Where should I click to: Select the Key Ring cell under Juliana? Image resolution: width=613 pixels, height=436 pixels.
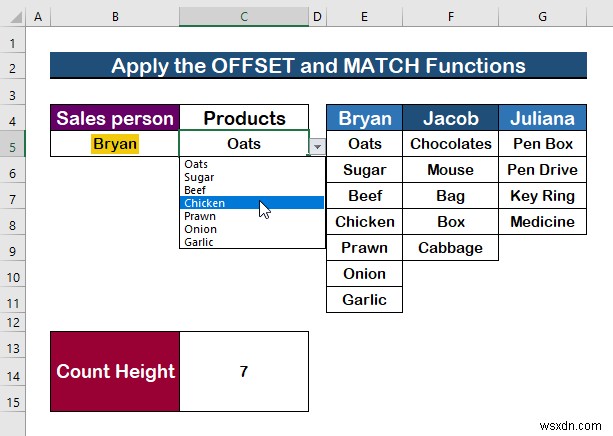(543, 196)
